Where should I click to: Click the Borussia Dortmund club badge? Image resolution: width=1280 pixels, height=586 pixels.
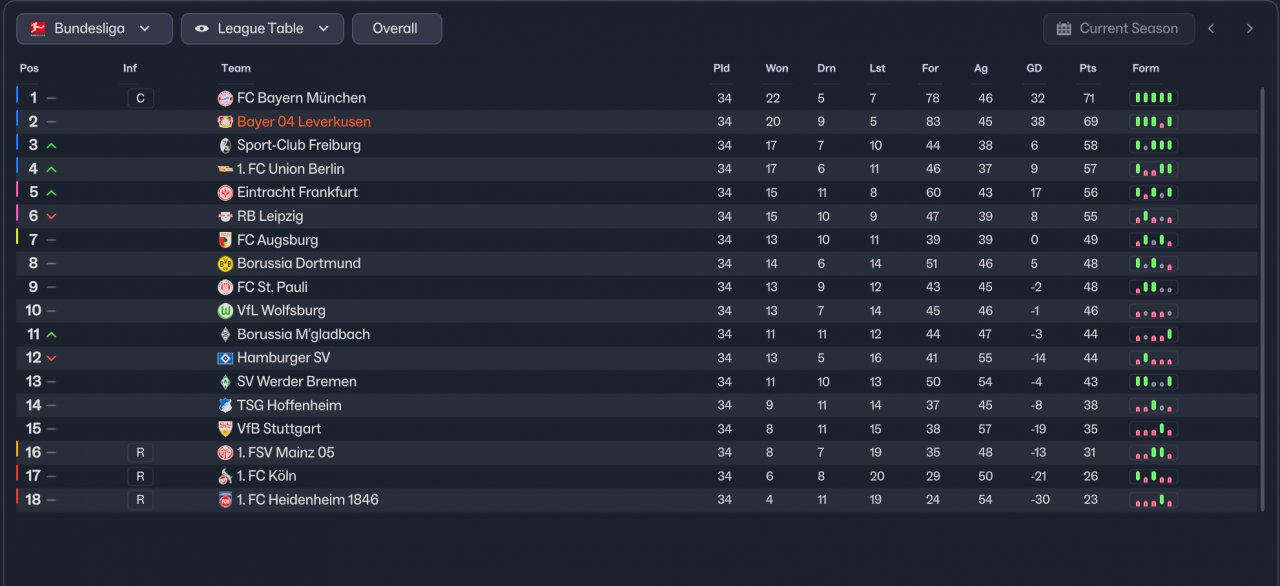(x=225, y=264)
